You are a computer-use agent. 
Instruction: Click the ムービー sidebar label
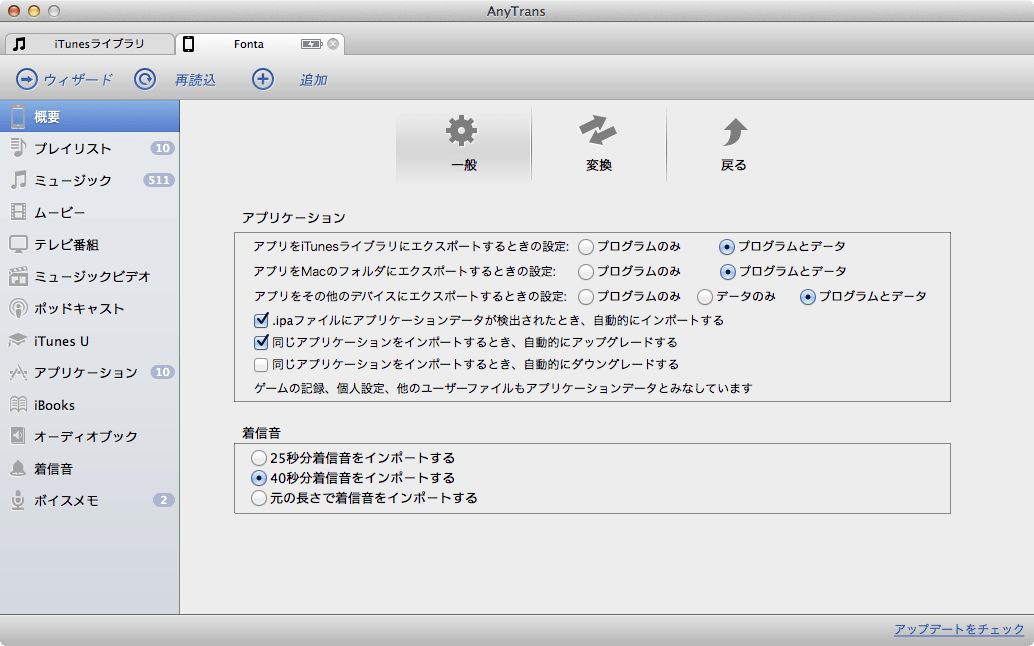pyautogui.click(x=59, y=212)
